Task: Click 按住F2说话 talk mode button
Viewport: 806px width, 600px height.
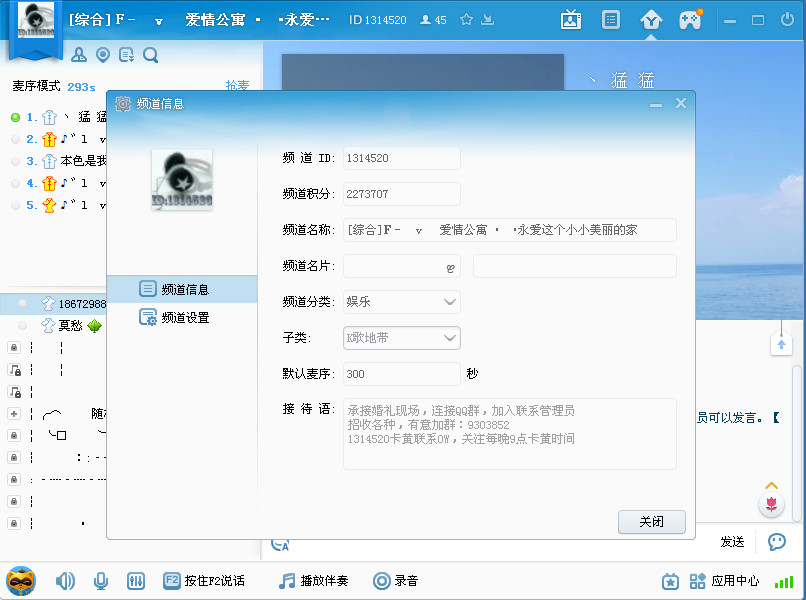Action: point(204,581)
